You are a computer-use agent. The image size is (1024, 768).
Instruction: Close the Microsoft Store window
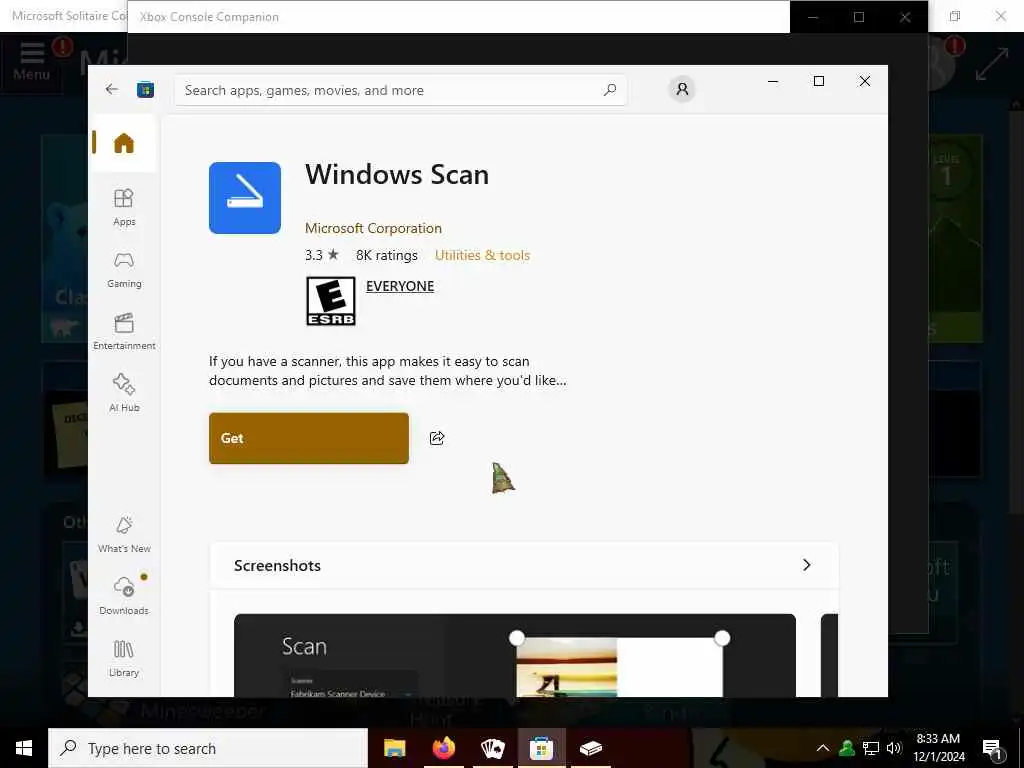865,81
